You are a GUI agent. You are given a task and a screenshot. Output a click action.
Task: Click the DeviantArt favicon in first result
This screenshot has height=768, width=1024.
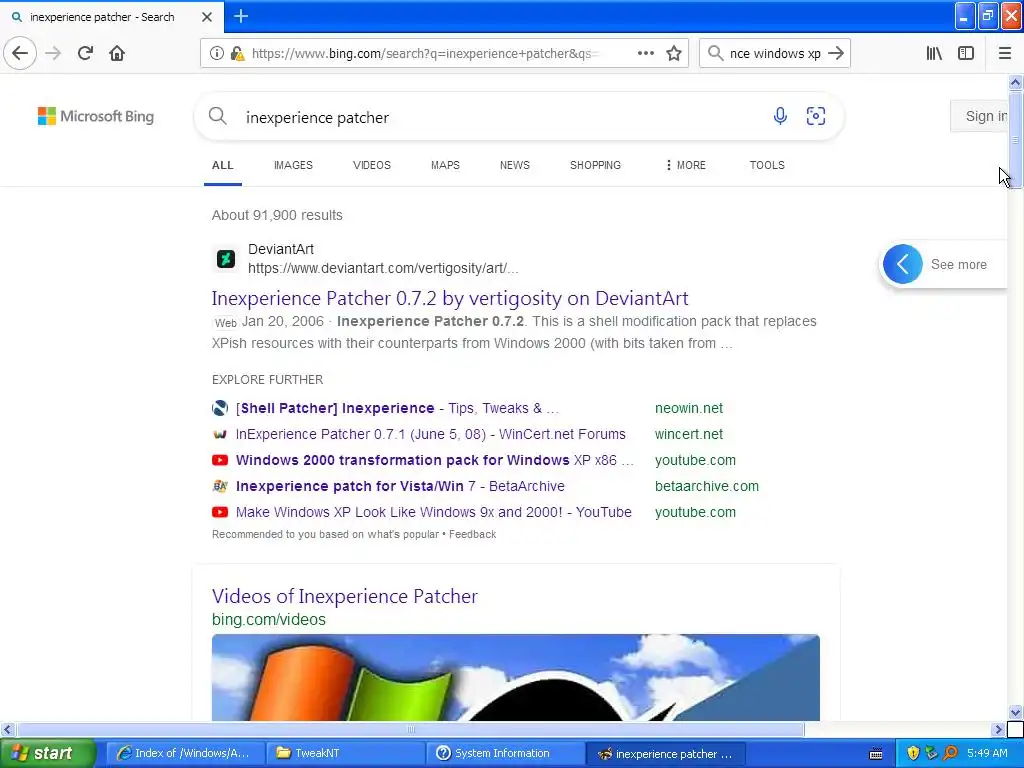pos(226,259)
